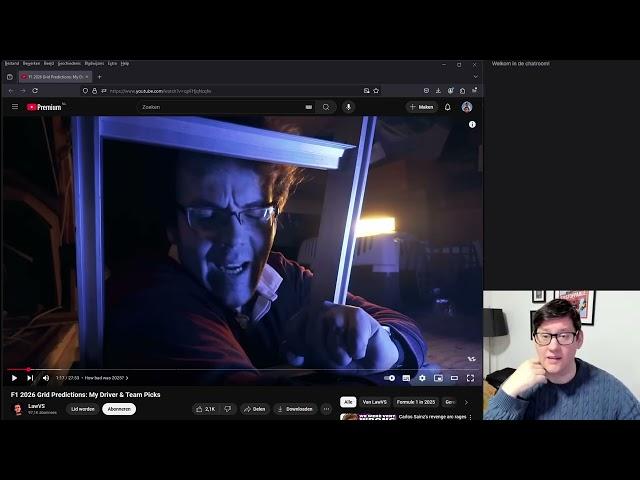
Task: Skip to the next video
Action: (x=30, y=378)
